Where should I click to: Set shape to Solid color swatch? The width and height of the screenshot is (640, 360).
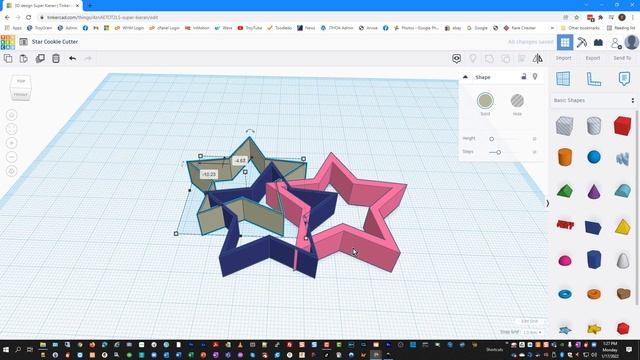tap(485, 101)
